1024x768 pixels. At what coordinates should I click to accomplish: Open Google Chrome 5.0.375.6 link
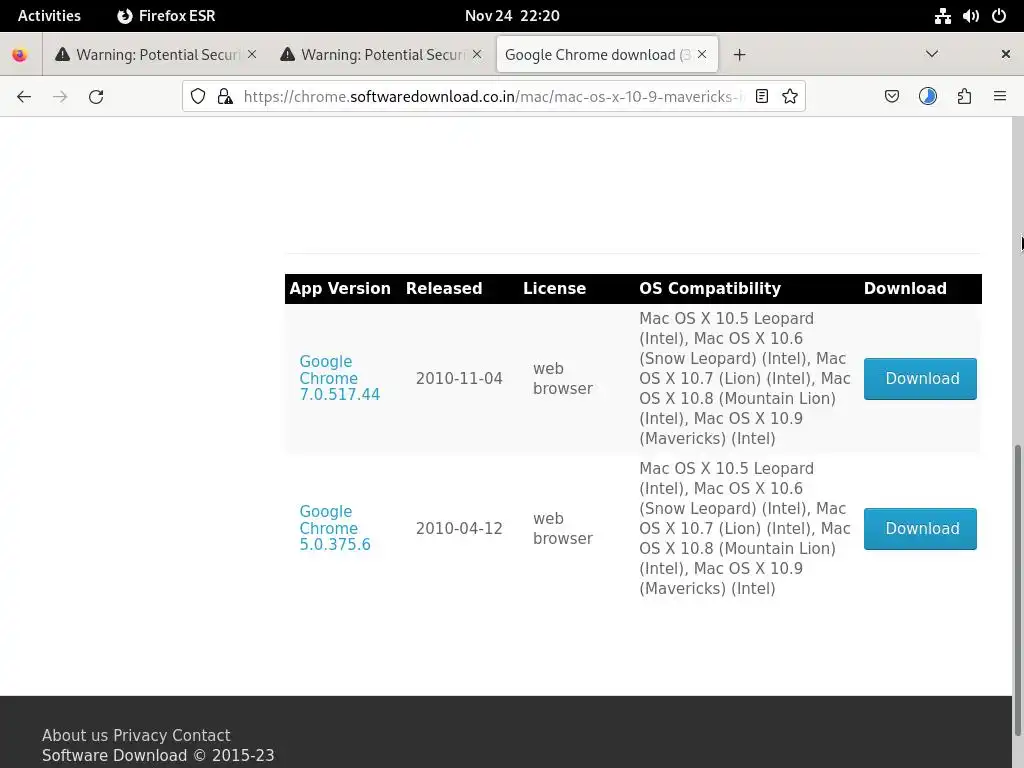334,528
